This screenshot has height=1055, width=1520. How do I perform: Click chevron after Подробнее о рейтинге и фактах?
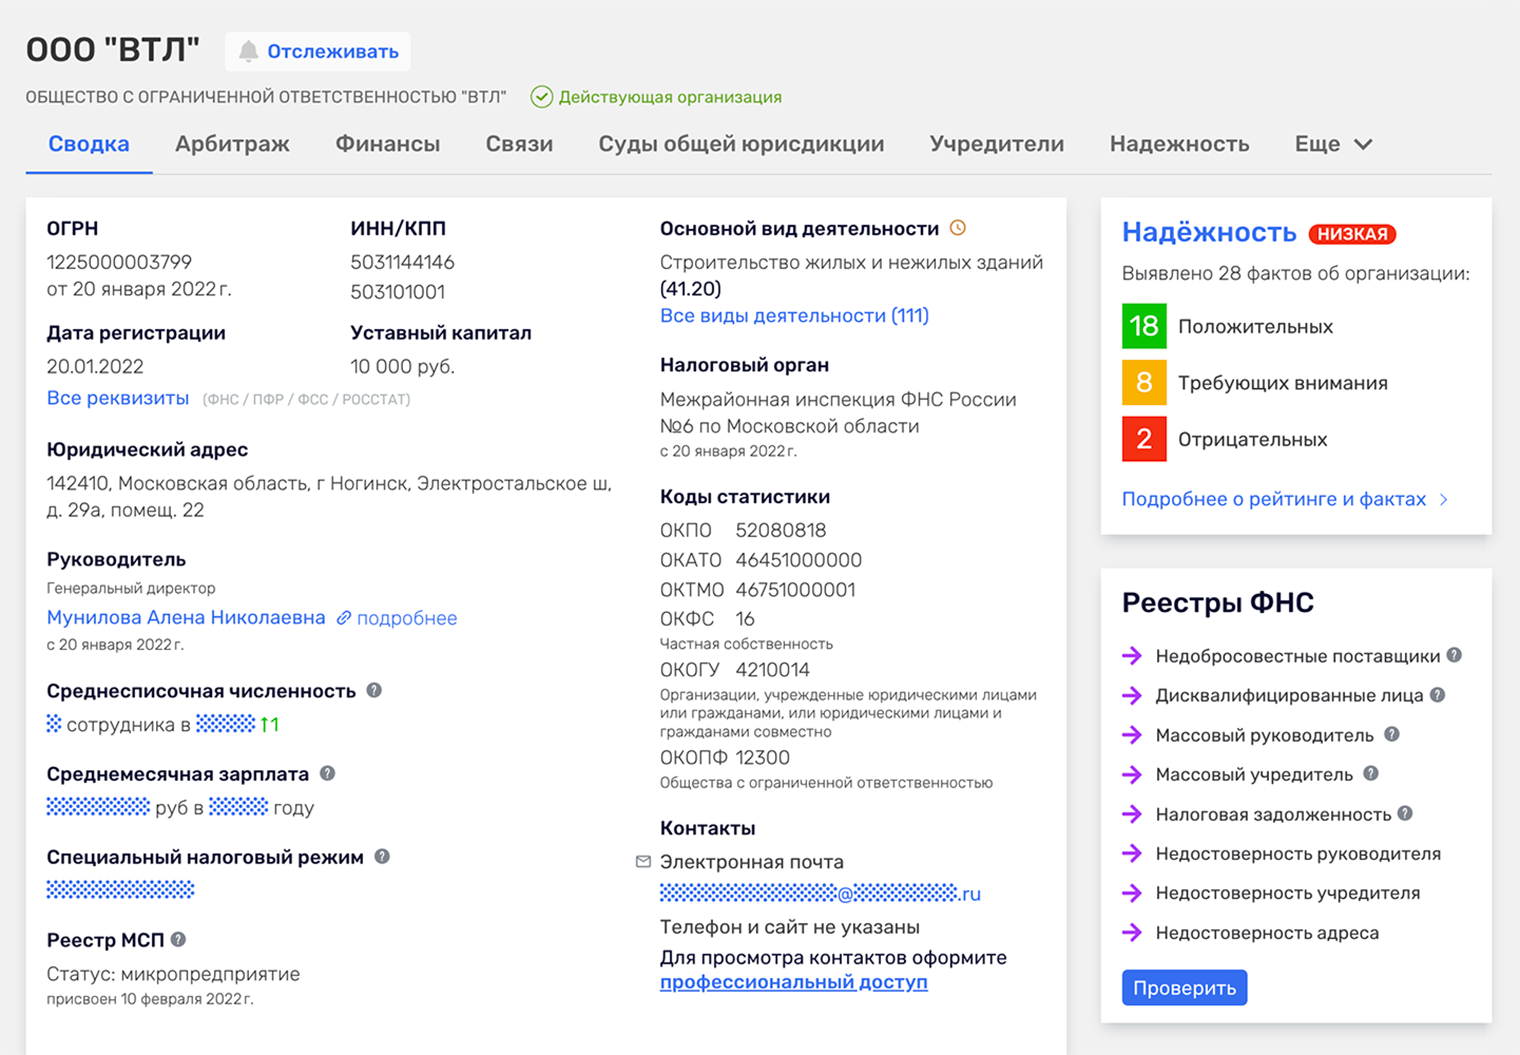click(1443, 499)
